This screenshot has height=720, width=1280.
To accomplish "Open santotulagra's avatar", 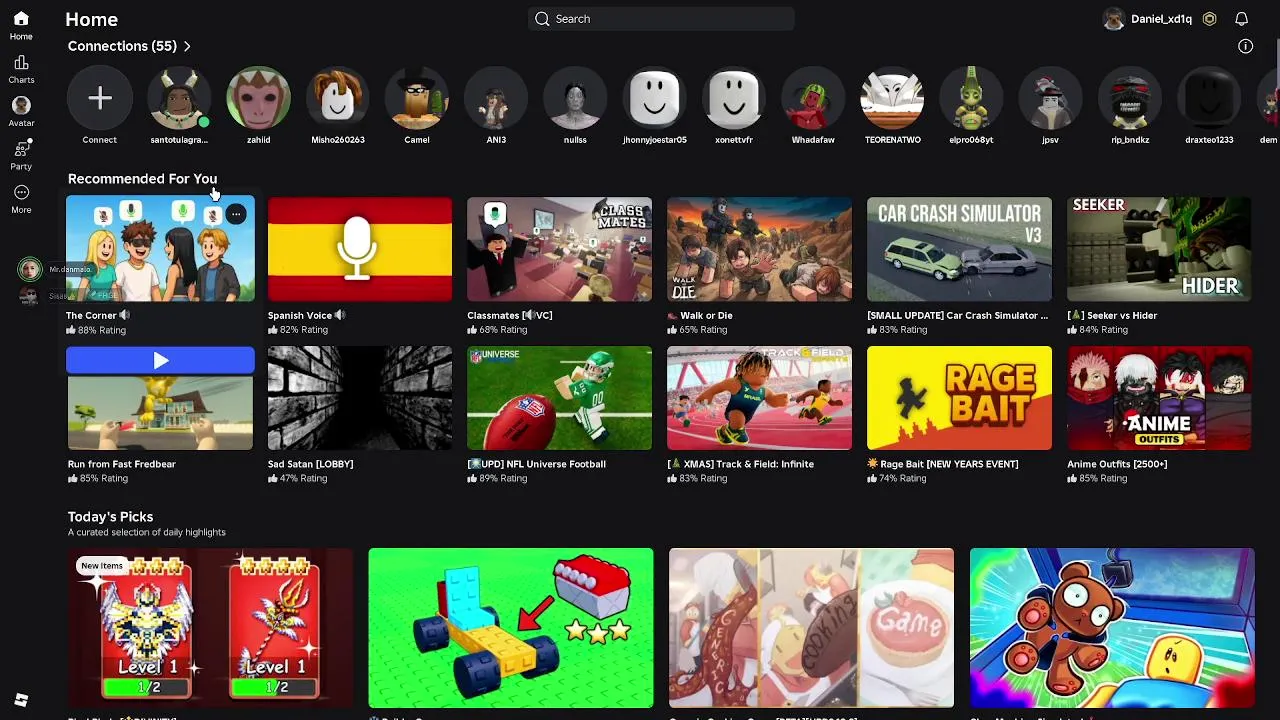I will 179,98.
